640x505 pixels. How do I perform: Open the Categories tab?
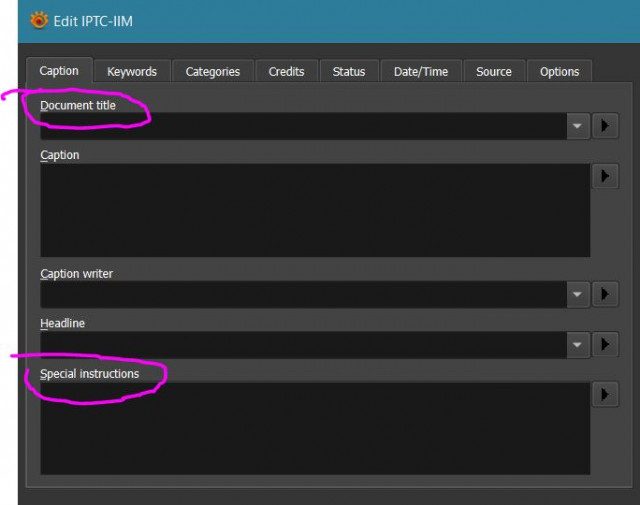coord(213,71)
